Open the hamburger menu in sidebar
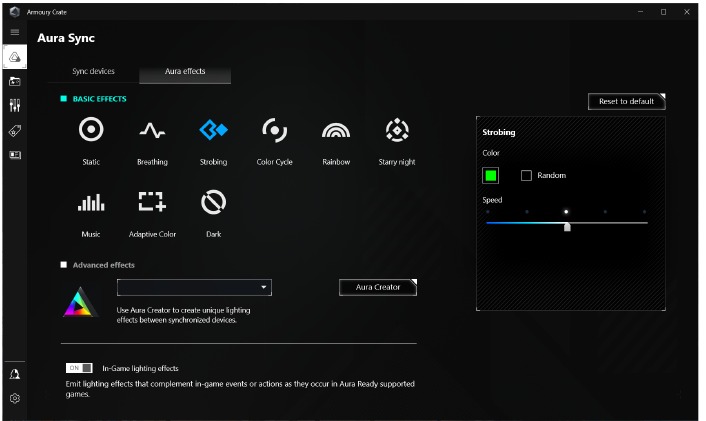Image resolution: width=706 pixels, height=421 pixels. pos(15,32)
